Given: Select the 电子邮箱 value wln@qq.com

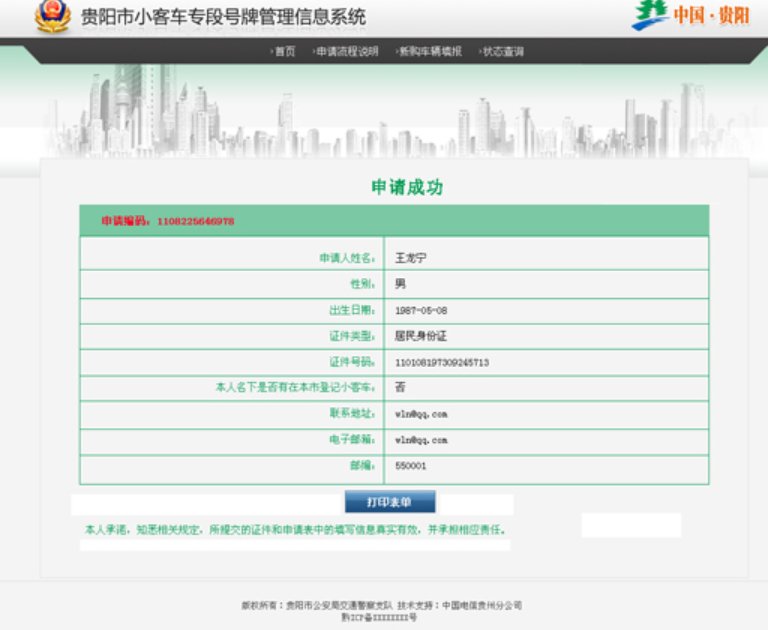Looking at the screenshot, I should pyautogui.click(x=421, y=440).
